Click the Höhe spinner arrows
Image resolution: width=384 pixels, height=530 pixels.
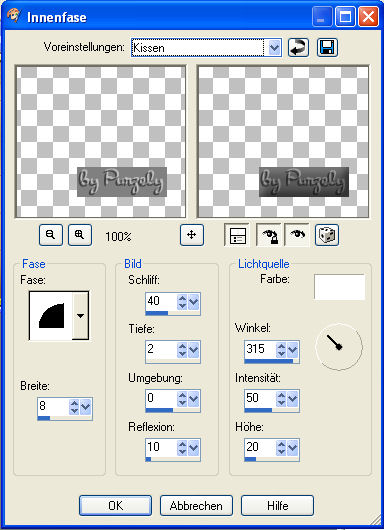(x=281, y=449)
